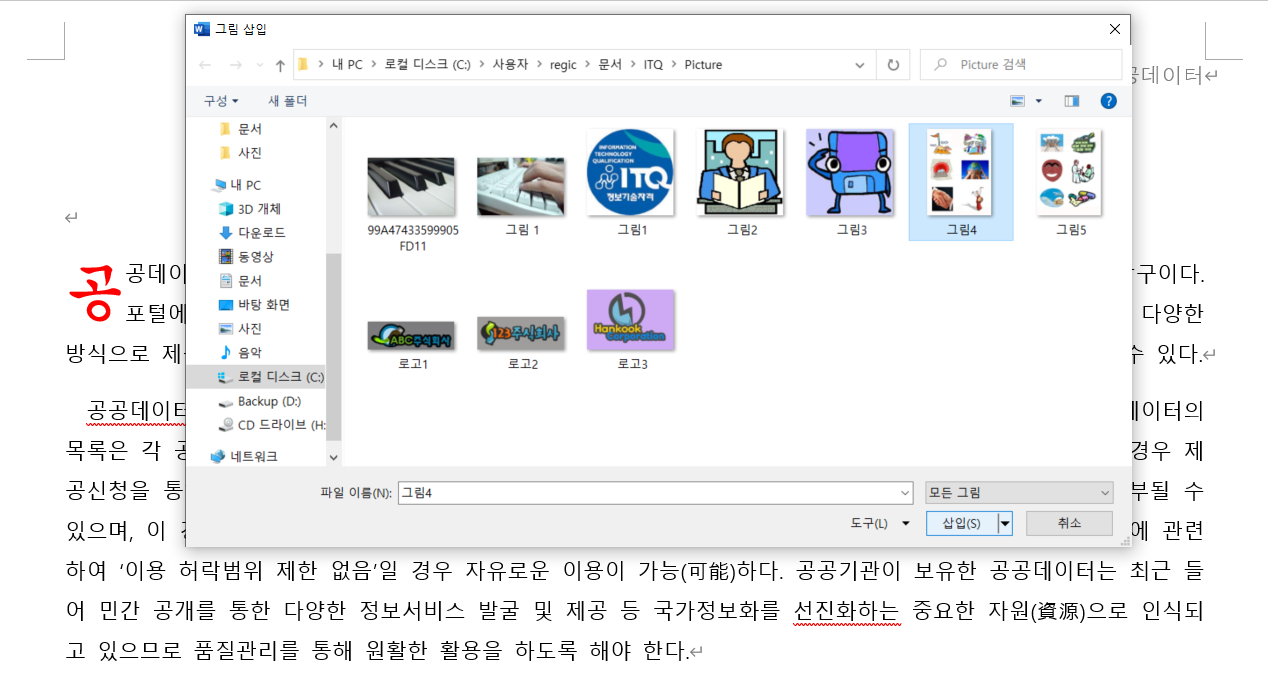This screenshot has height=674, width=1268.
Task: Select 네트워크 in navigation pane
Action: pos(243,456)
